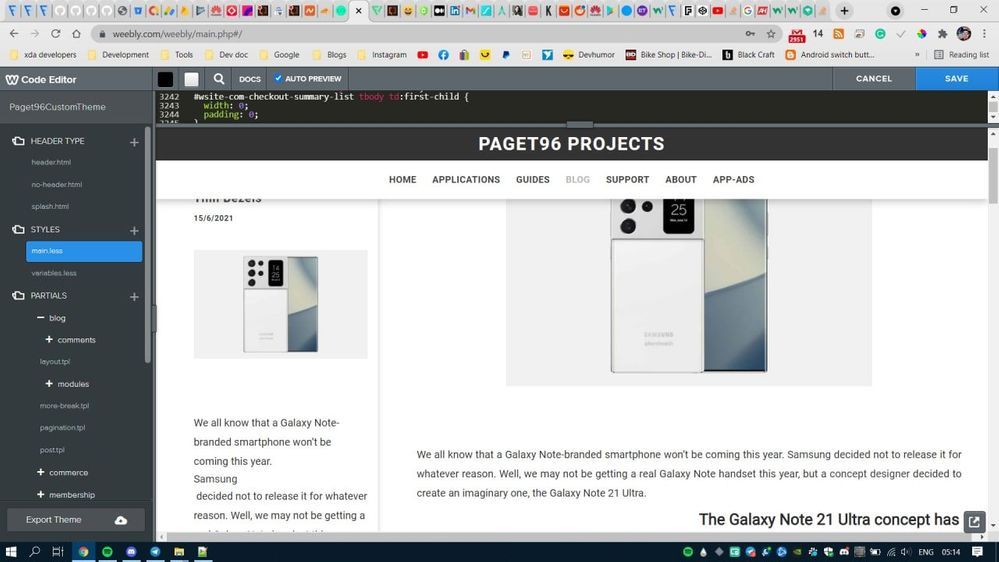Switch editor to the light theme swatch
The height and width of the screenshot is (562, 999).
[x=191, y=79]
